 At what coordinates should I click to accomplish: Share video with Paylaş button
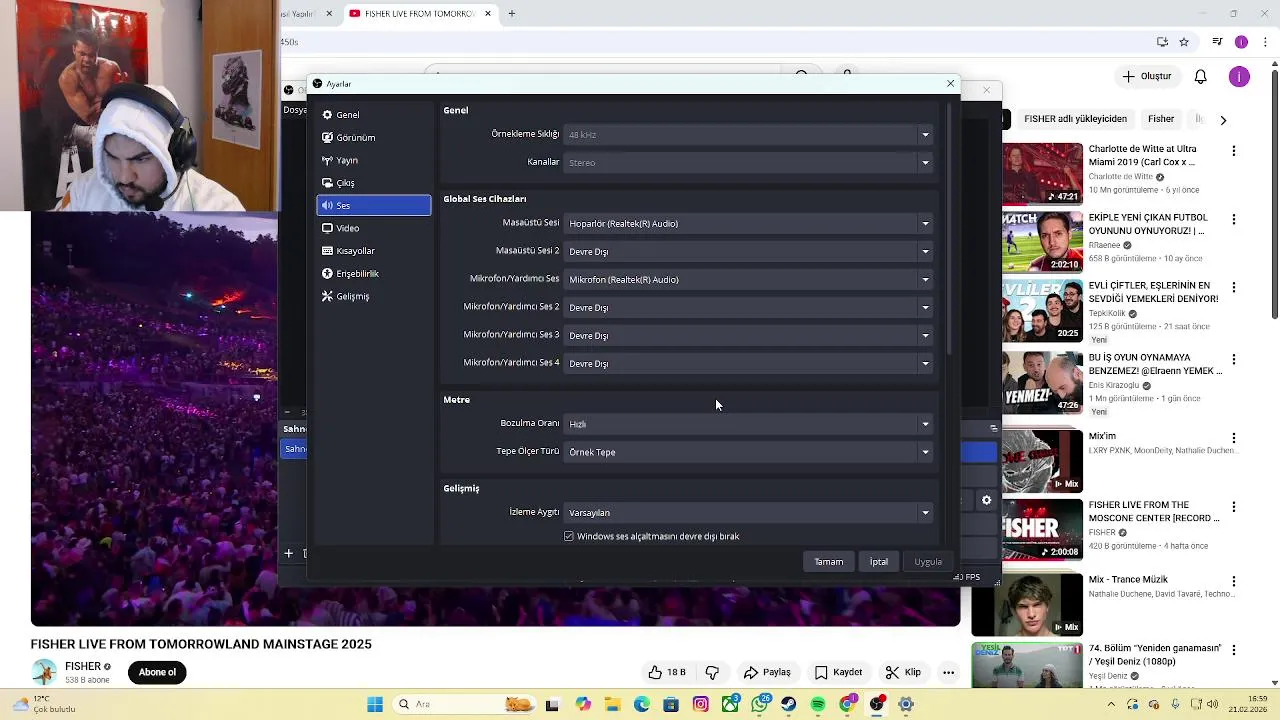click(x=767, y=672)
